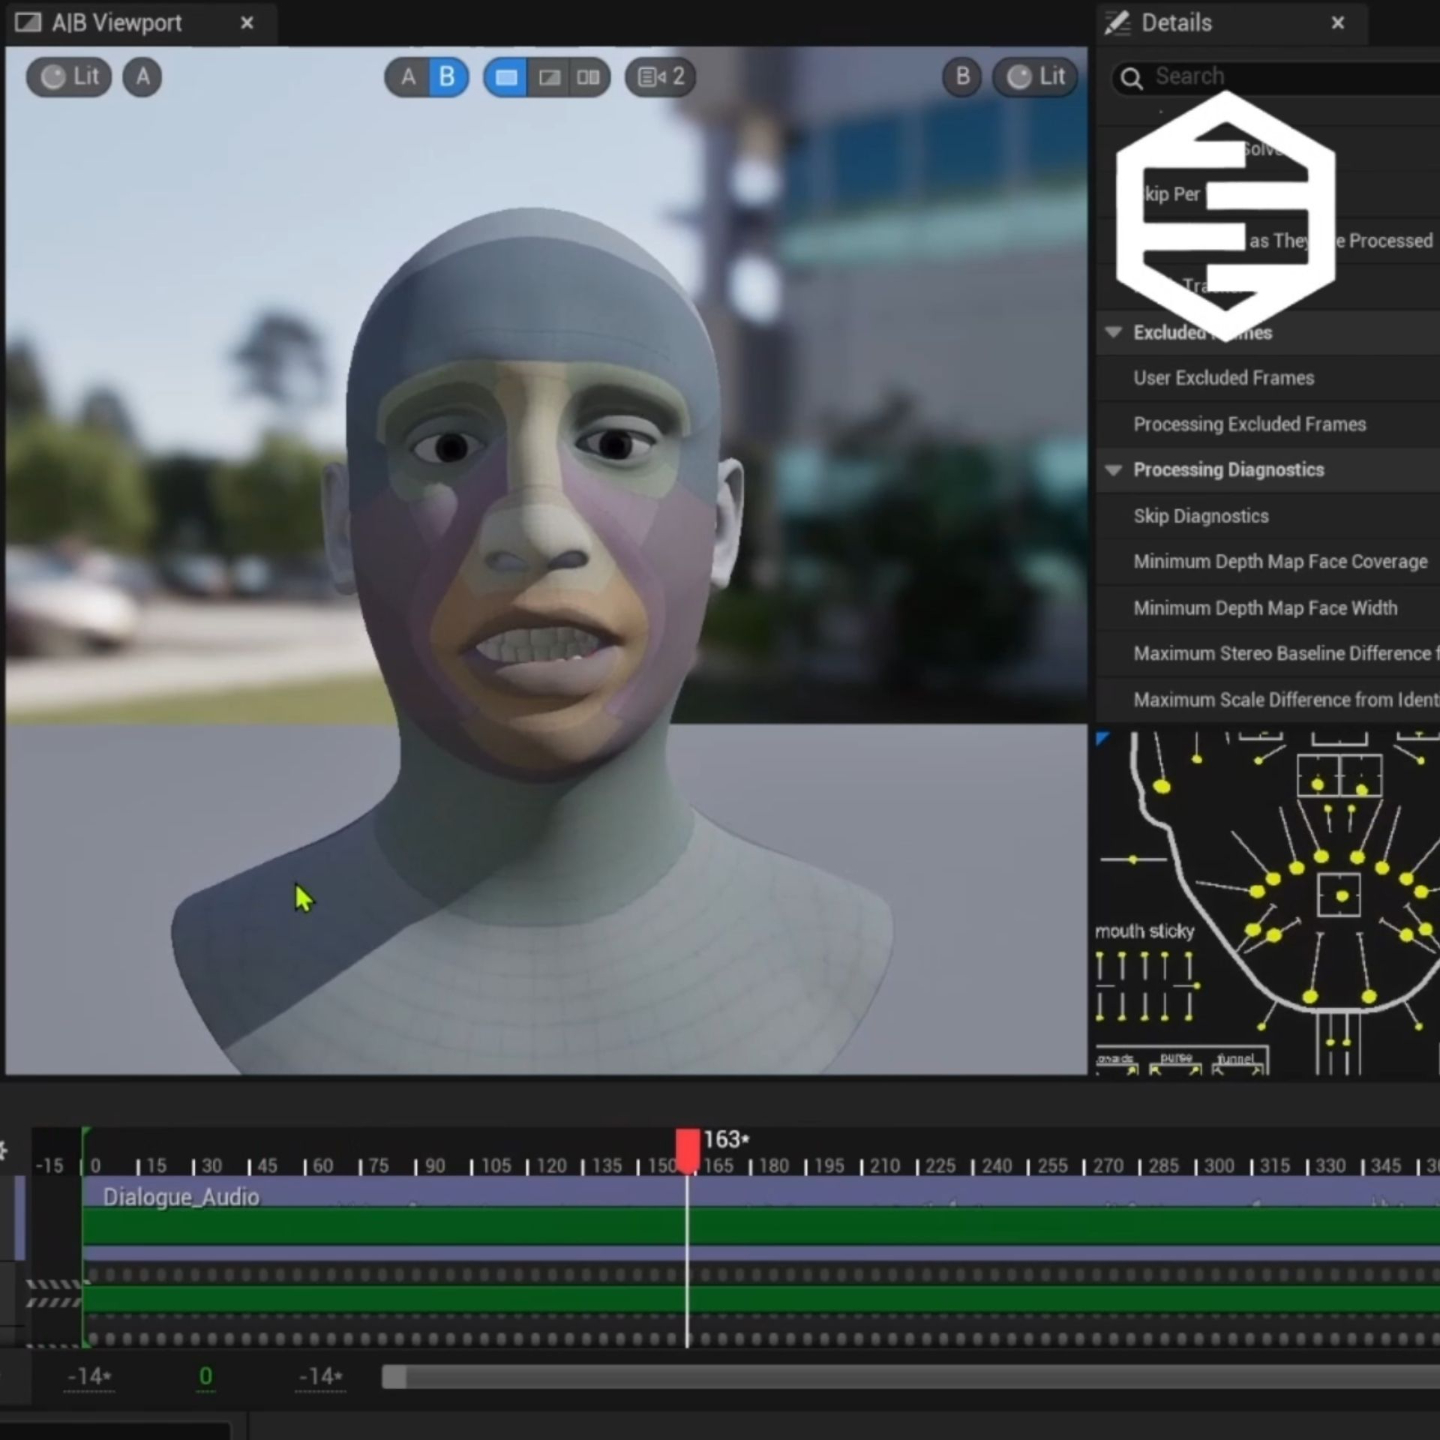Viewport: 1440px width, 1440px height.
Task: Switch to the A|B Viewport tab
Action: (x=117, y=23)
